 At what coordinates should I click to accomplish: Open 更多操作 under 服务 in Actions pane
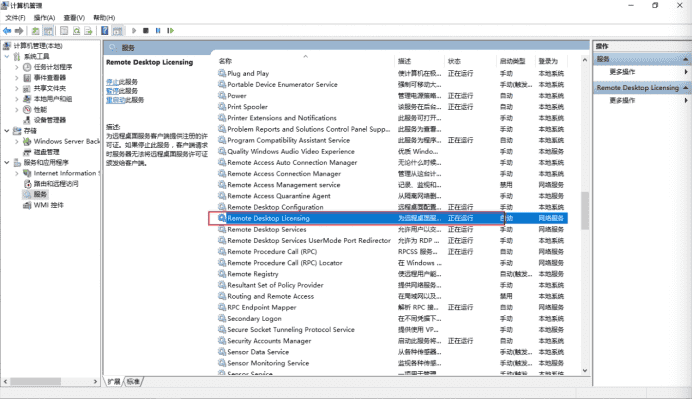tap(622, 72)
